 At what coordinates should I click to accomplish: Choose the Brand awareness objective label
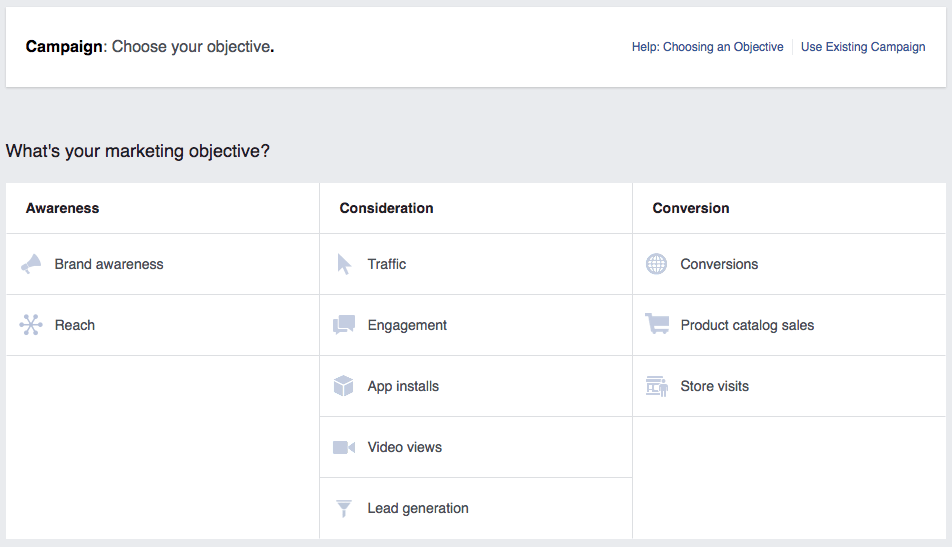point(109,264)
